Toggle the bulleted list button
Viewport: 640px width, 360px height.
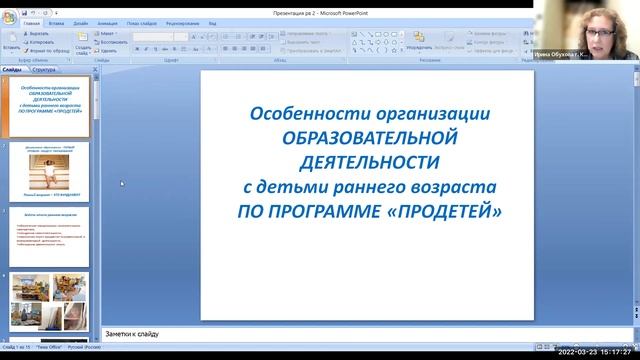[x=227, y=37]
